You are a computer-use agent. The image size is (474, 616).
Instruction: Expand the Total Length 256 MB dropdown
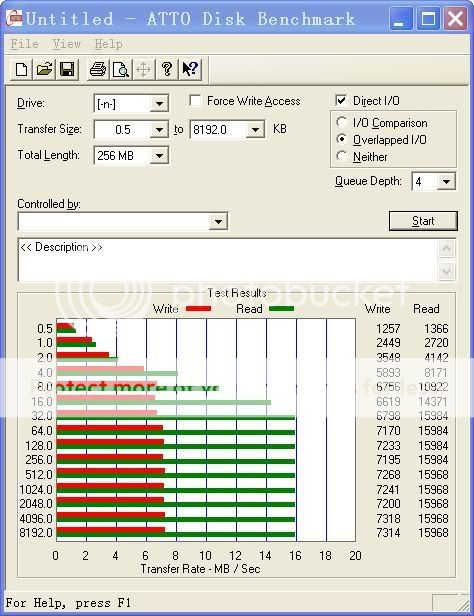(159, 156)
